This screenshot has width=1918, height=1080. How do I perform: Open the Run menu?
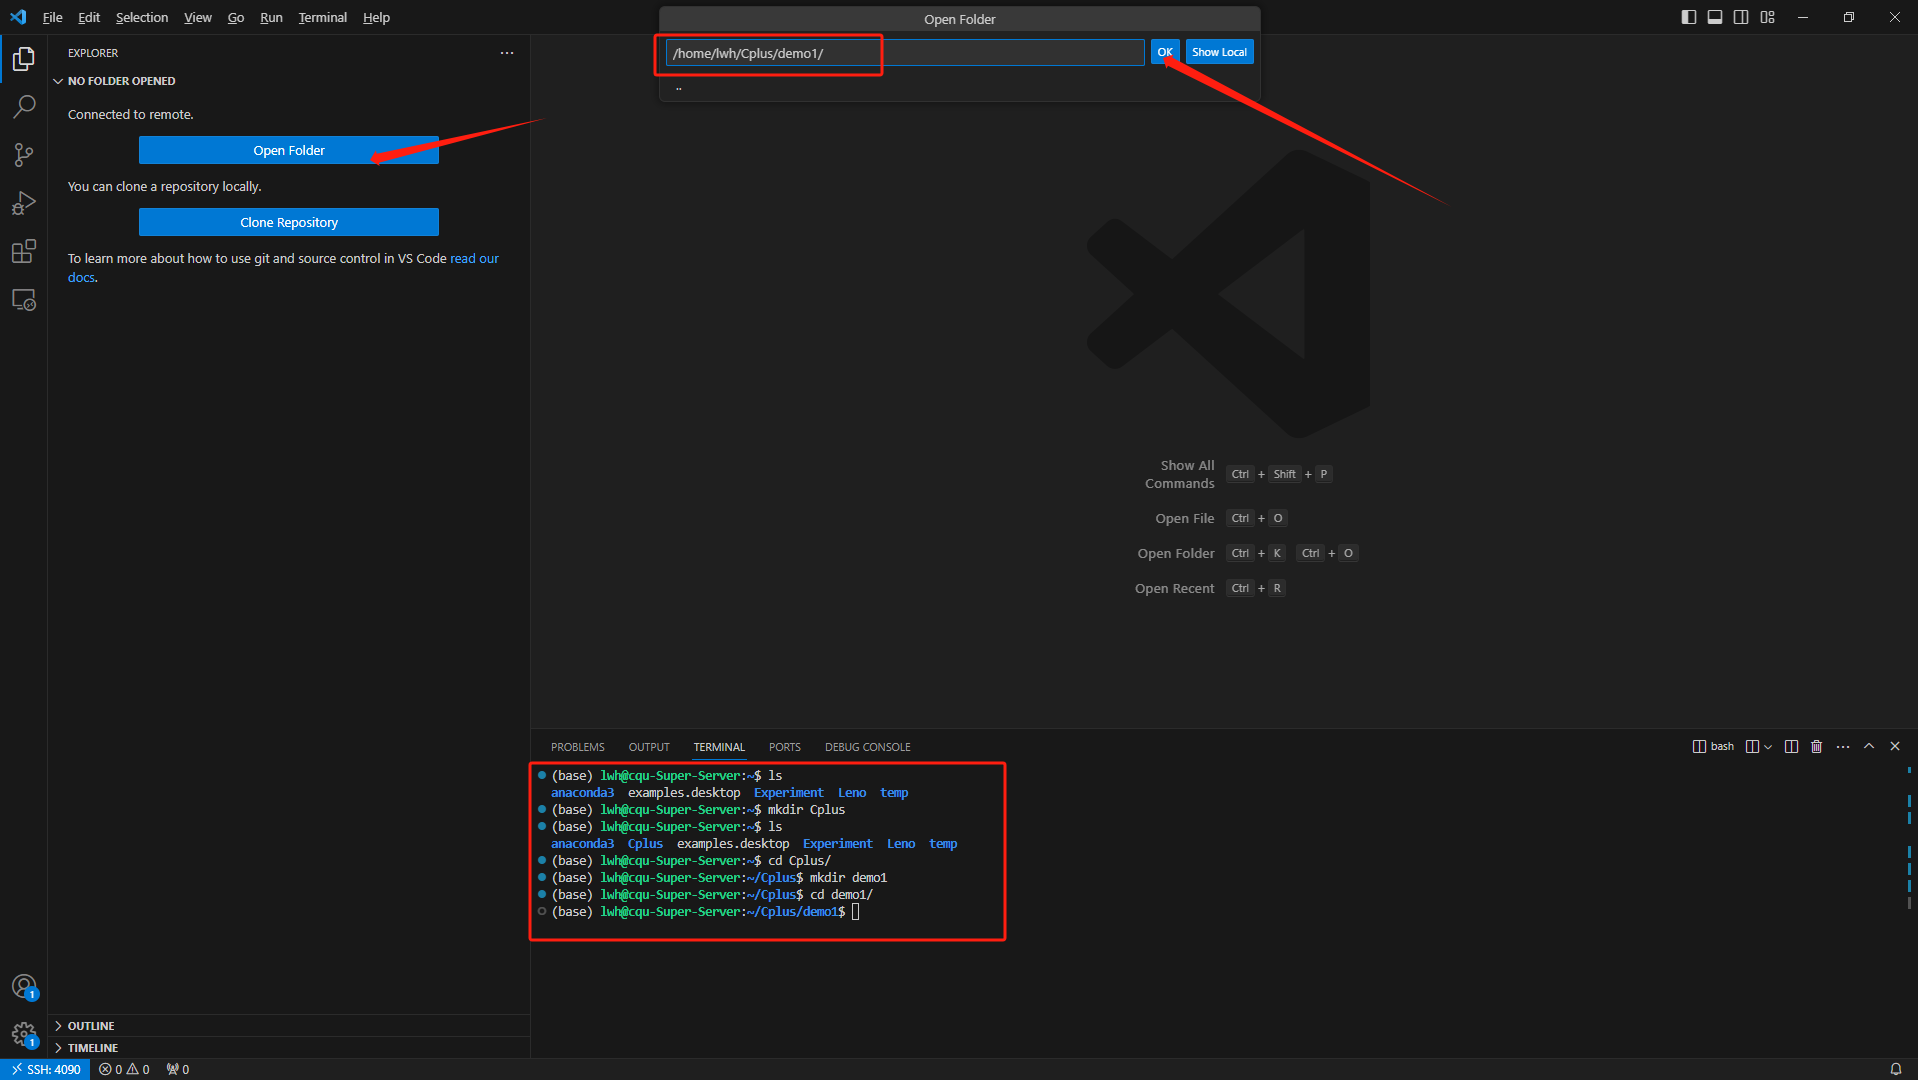271,17
